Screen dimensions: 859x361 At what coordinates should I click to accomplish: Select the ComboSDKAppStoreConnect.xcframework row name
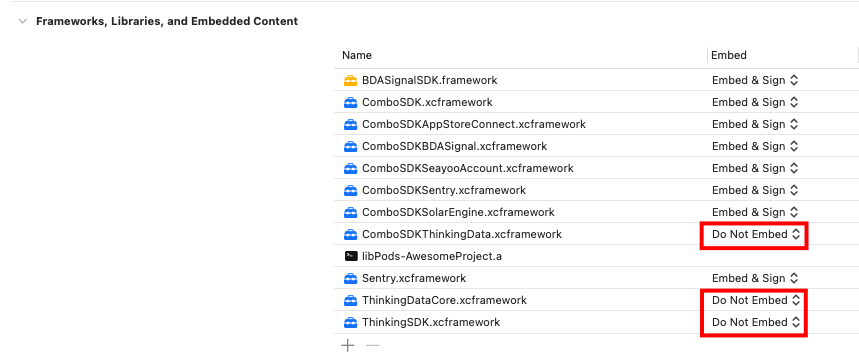click(x=474, y=124)
